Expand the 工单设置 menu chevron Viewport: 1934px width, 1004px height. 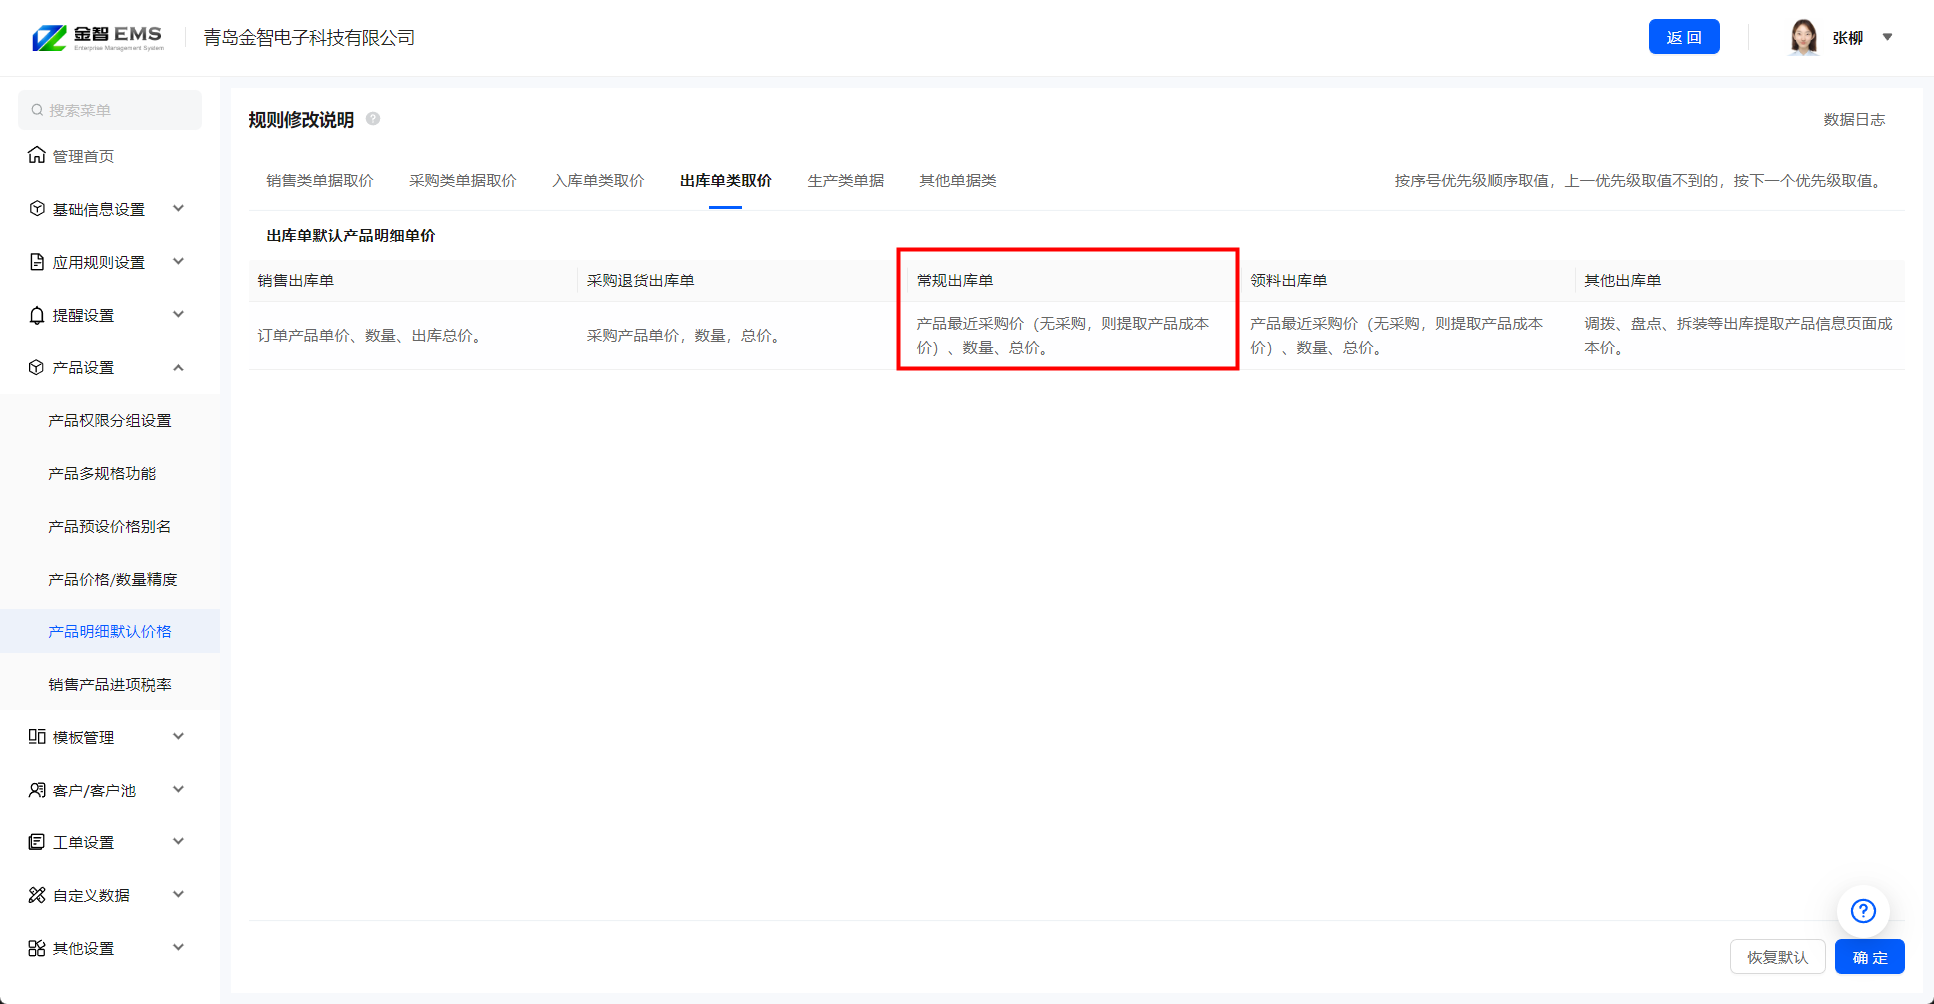point(179,841)
